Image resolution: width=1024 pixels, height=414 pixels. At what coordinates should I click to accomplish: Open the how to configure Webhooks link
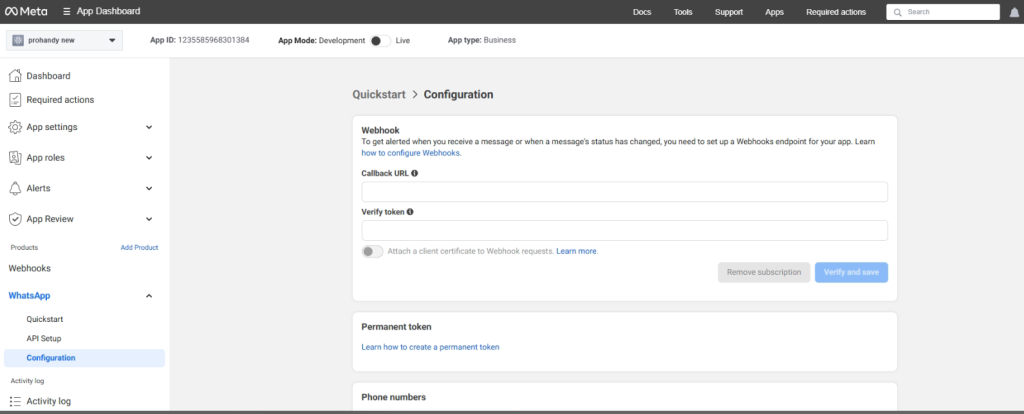(411, 153)
